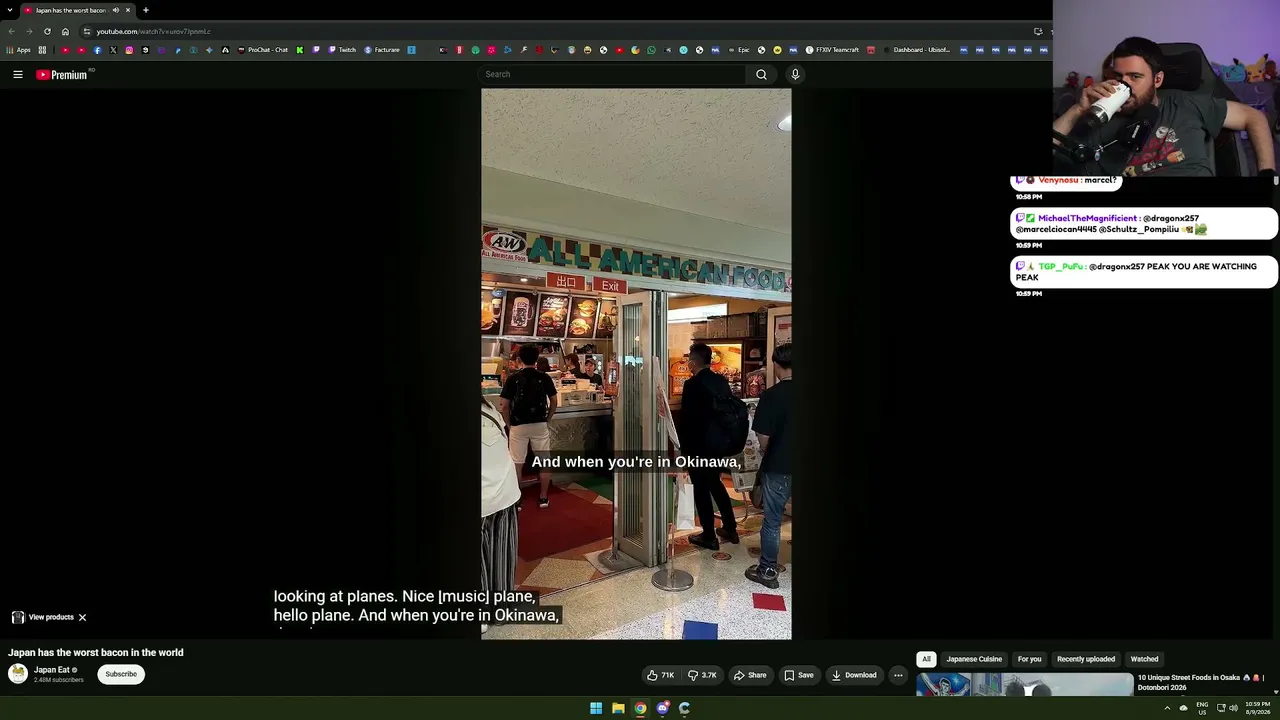1280x720 pixels.
Task: Click the browser address bar URL
Action: coord(153,31)
